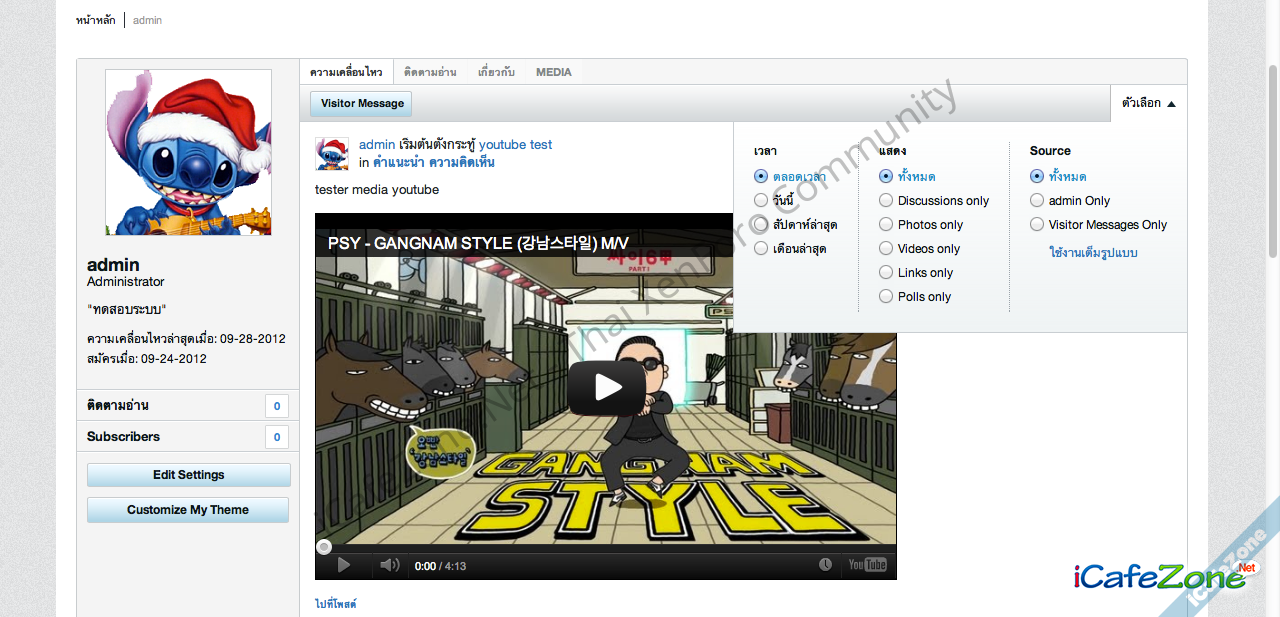
Task: Open the 'youtube test' thread link
Action: point(515,145)
